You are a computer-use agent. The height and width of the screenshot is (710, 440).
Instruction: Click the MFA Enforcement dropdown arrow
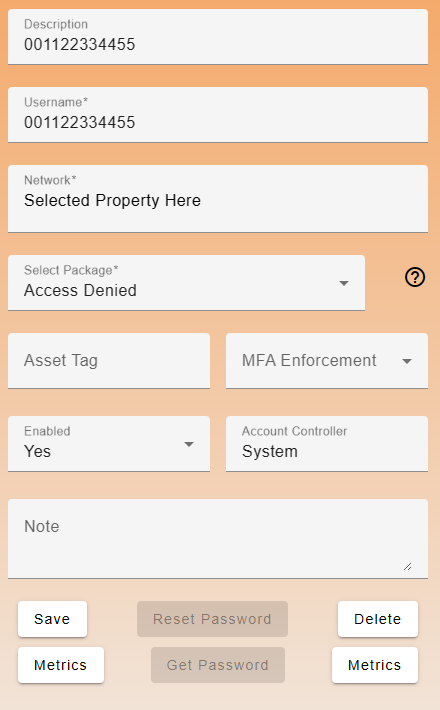tap(407, 361)
